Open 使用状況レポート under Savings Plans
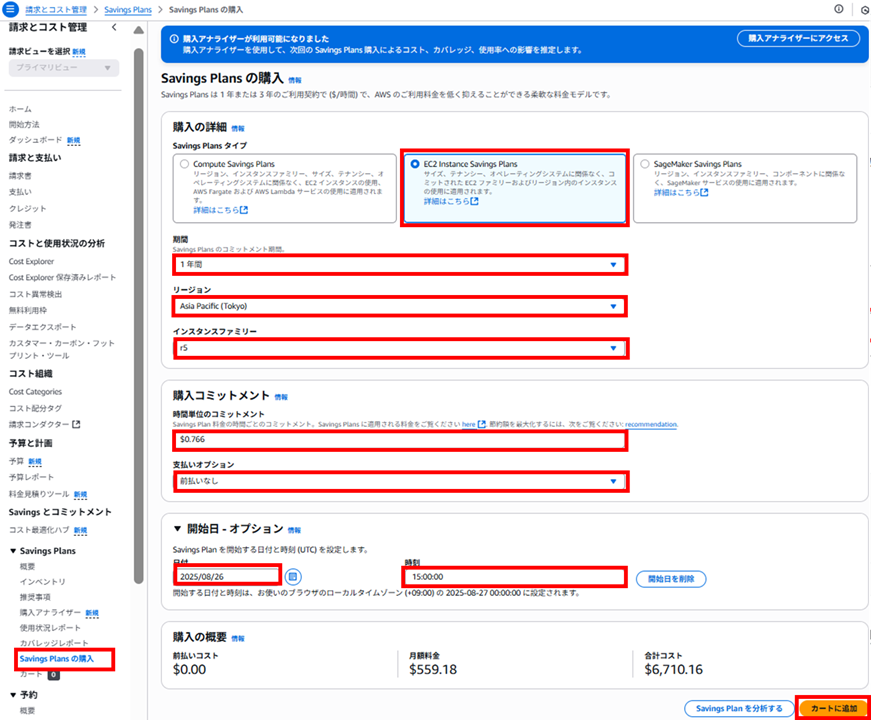 tap(50, 628)
